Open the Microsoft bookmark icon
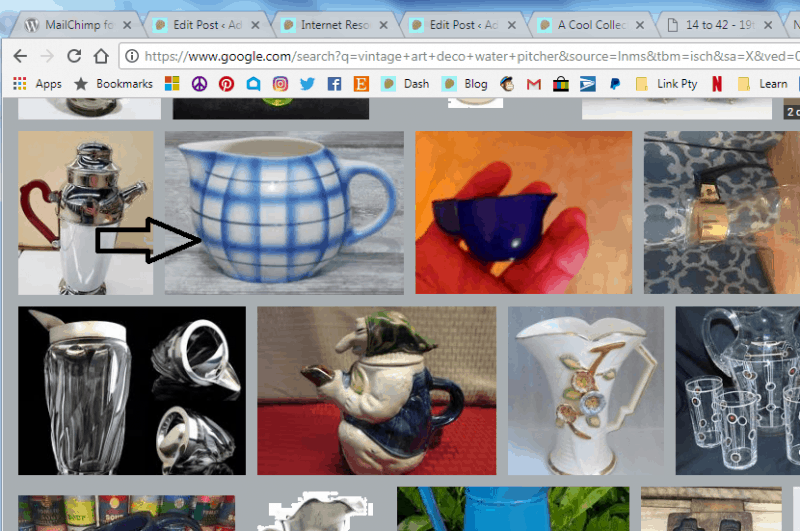Viewport: 800px width, 531px height. [172, 84]
